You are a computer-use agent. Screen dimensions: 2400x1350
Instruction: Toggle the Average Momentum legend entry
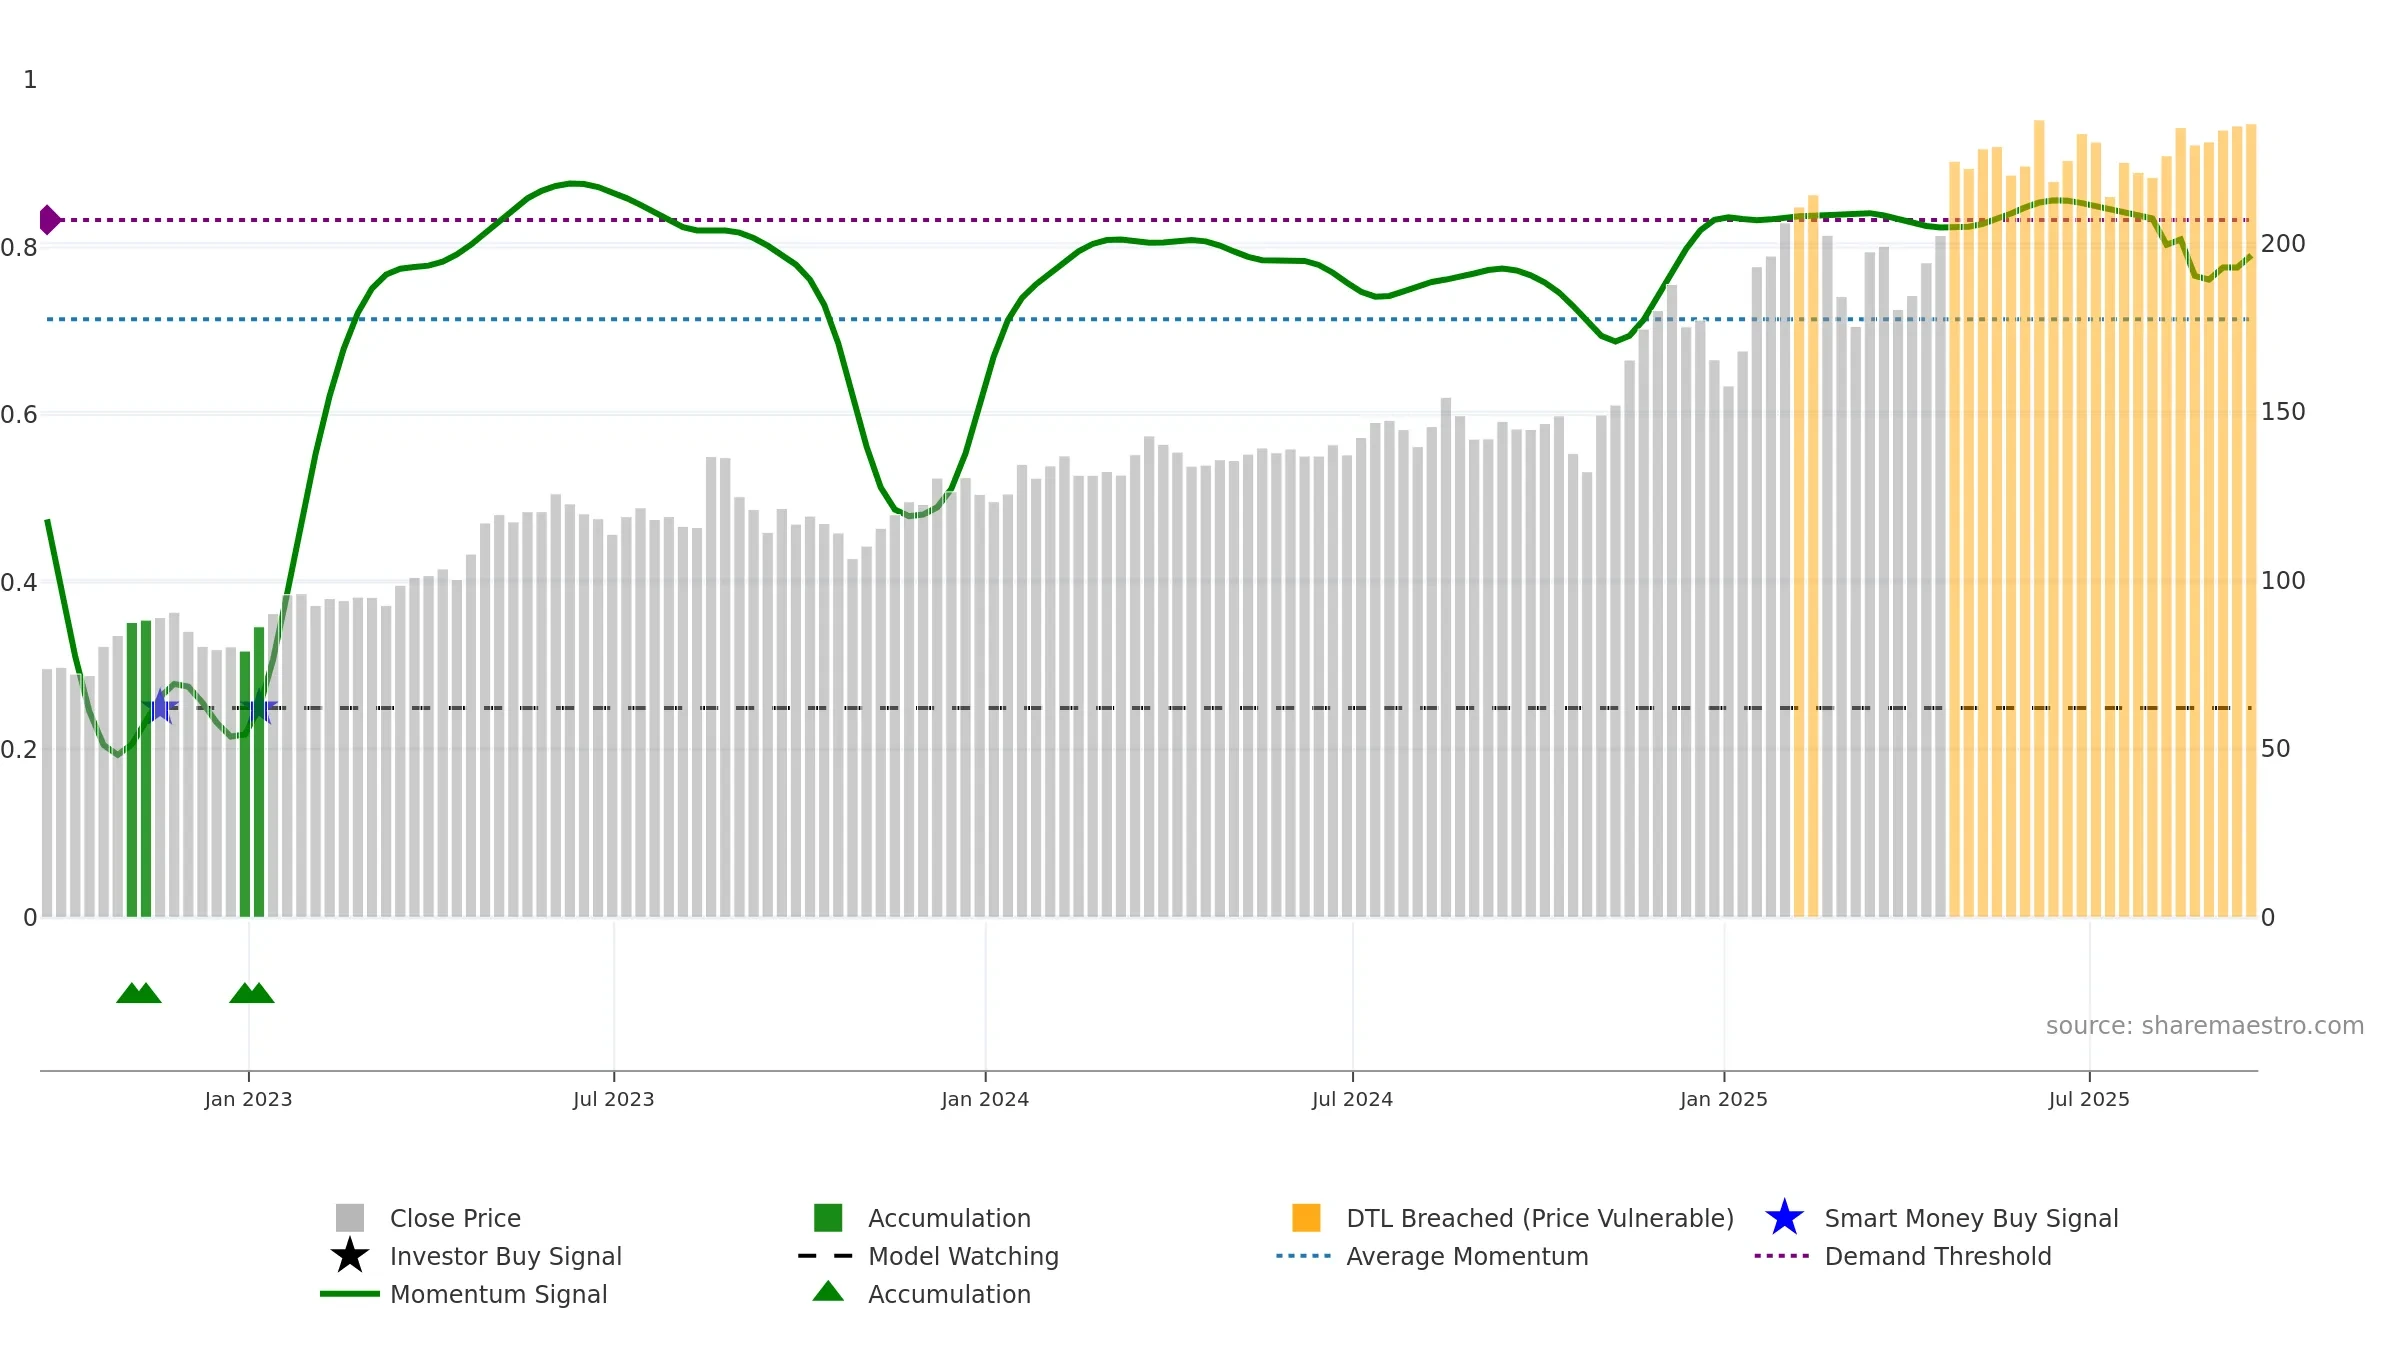pos(1466,1256)
